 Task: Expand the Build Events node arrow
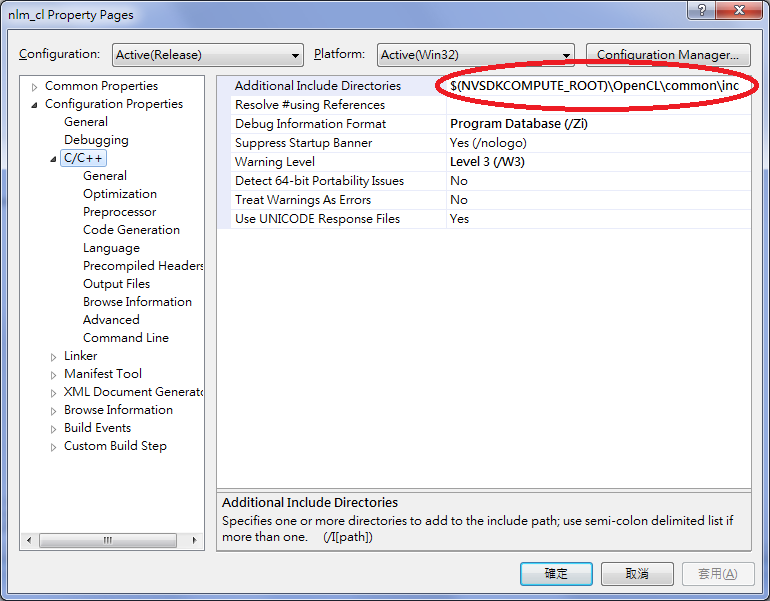53,429
